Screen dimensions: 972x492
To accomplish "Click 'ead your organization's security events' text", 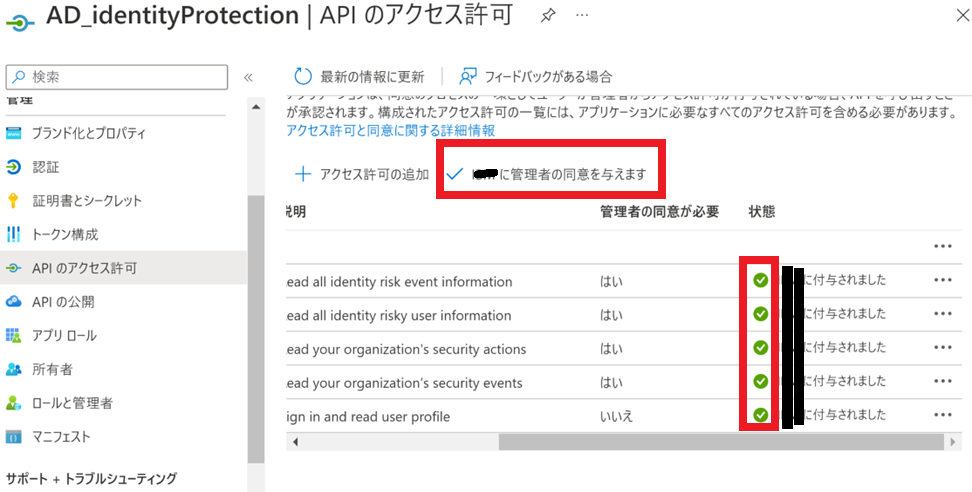I will (404, 383).
